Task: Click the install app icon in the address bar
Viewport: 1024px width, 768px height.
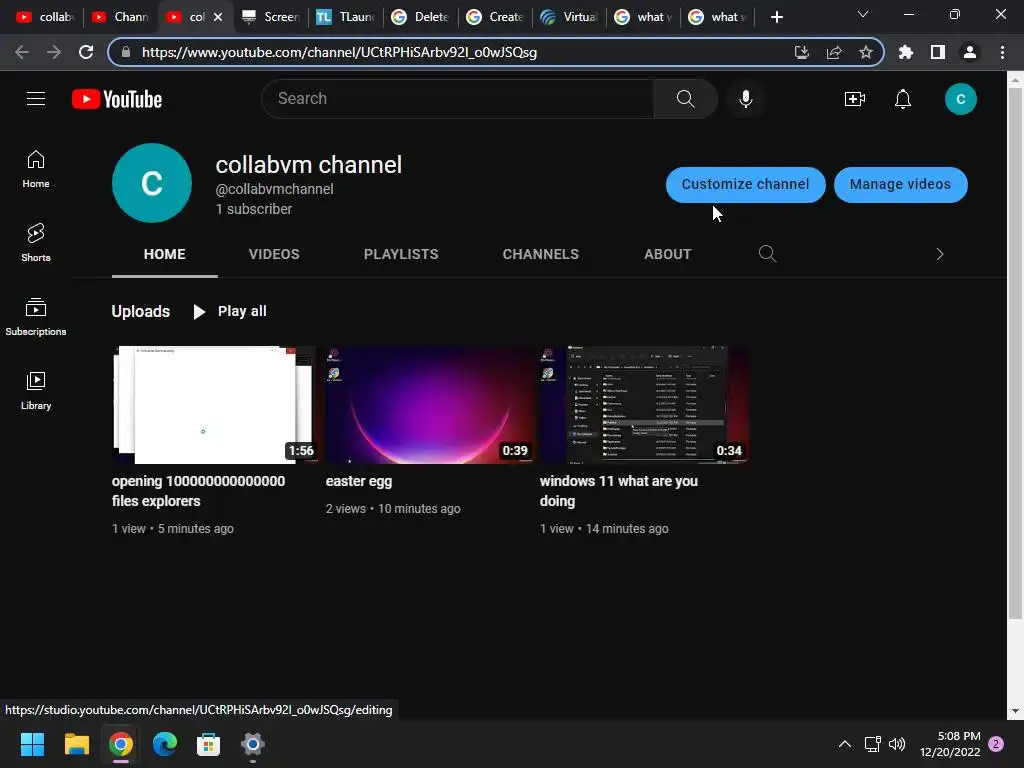Action: tap(801, 52)
